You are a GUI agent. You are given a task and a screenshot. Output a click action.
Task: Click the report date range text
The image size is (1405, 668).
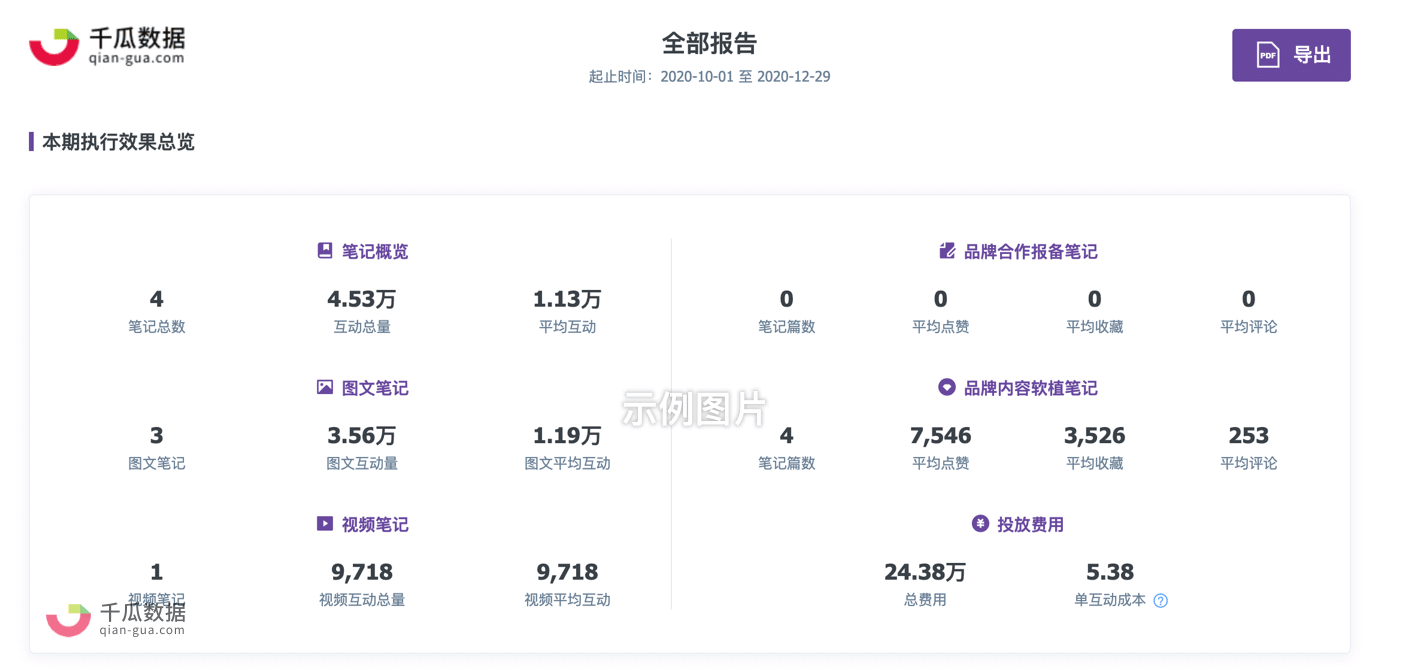click(709, 77)
